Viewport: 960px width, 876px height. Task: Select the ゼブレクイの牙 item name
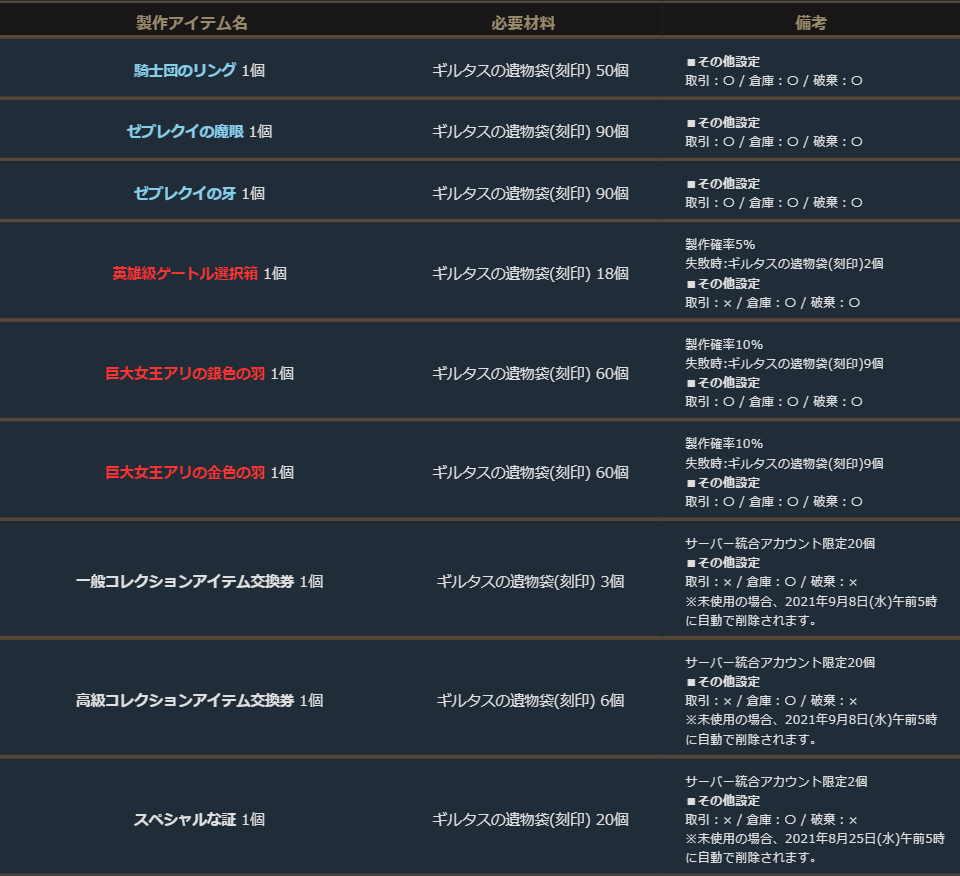point(185,193)
